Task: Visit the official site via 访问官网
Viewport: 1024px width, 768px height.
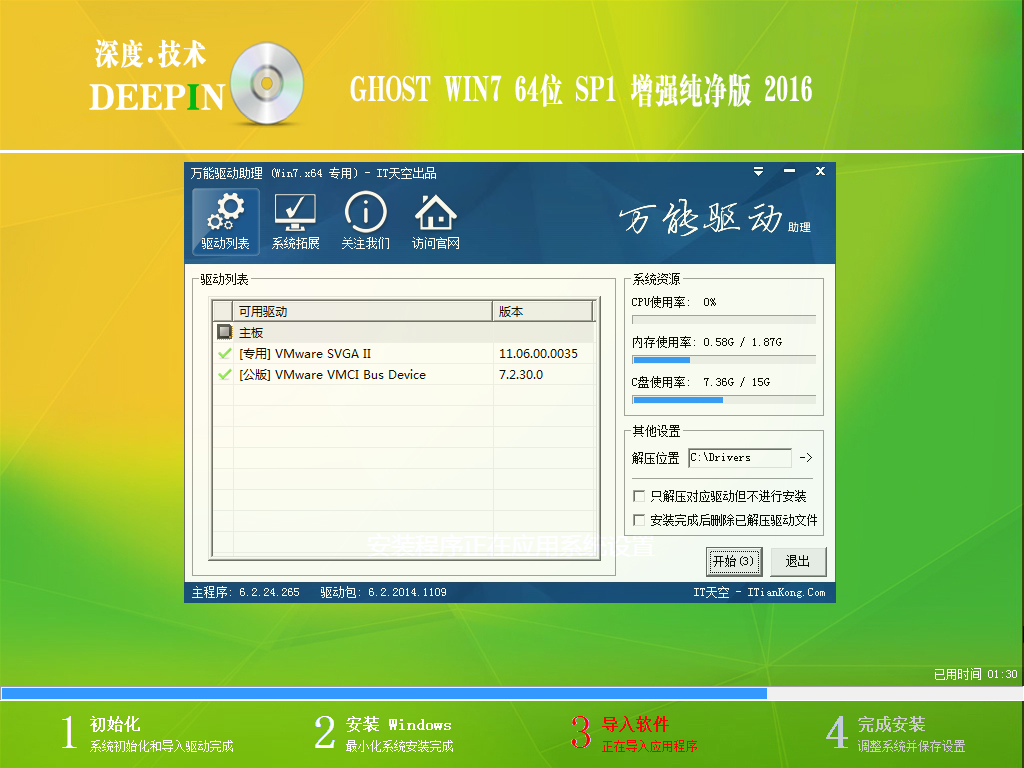Action: [x=436, y=221]
